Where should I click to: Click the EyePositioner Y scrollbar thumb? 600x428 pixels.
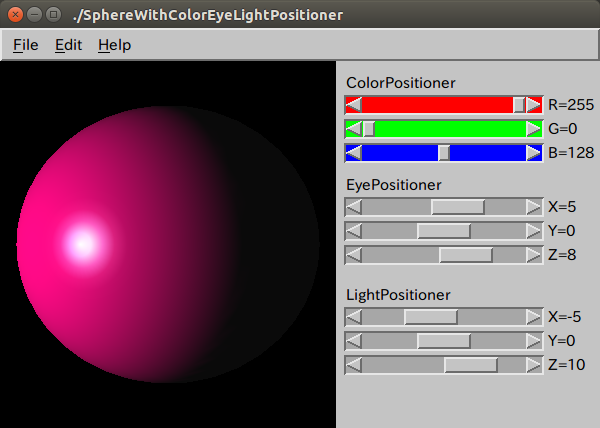tap(444, 231)
